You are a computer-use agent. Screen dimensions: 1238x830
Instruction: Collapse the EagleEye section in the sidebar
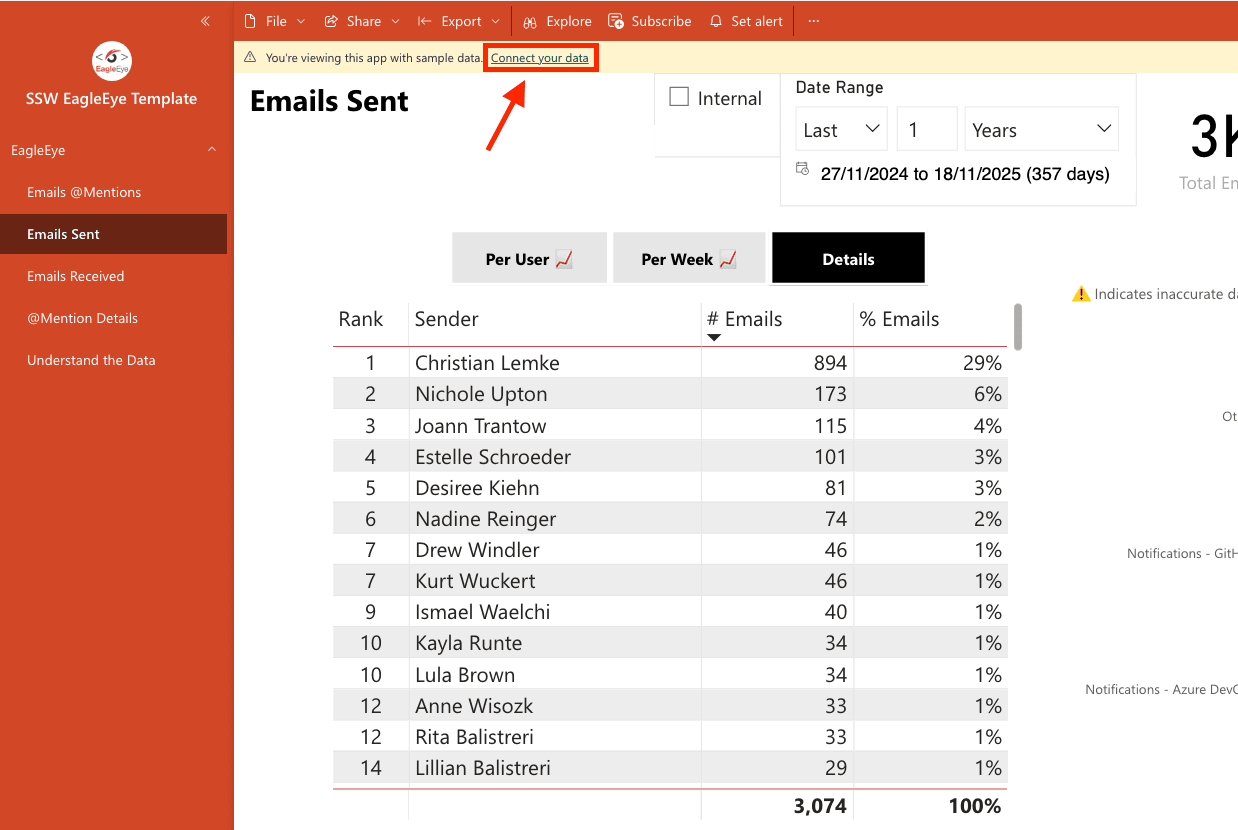coord(211,149)
